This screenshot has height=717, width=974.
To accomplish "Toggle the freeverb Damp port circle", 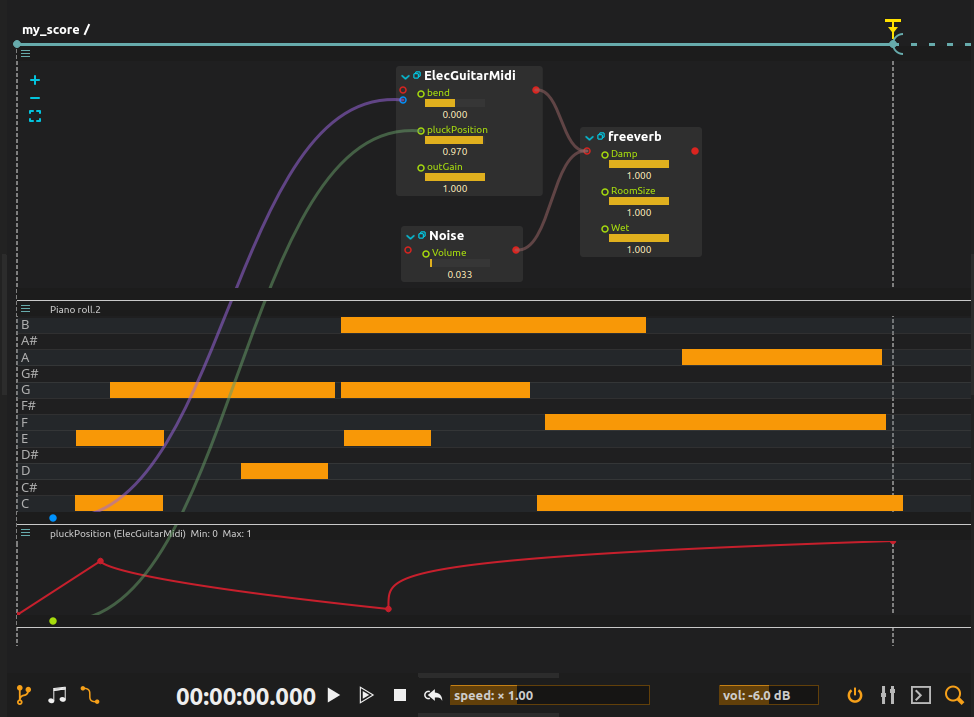I will [x=604, y=155].
